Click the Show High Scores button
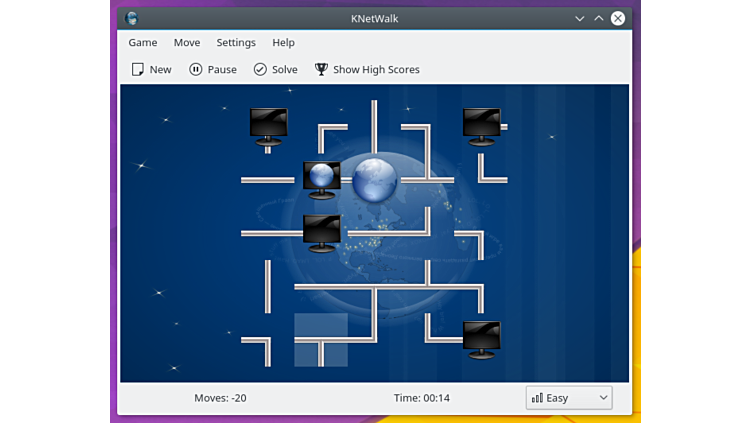Screen dimensions: 752x423 375,70
